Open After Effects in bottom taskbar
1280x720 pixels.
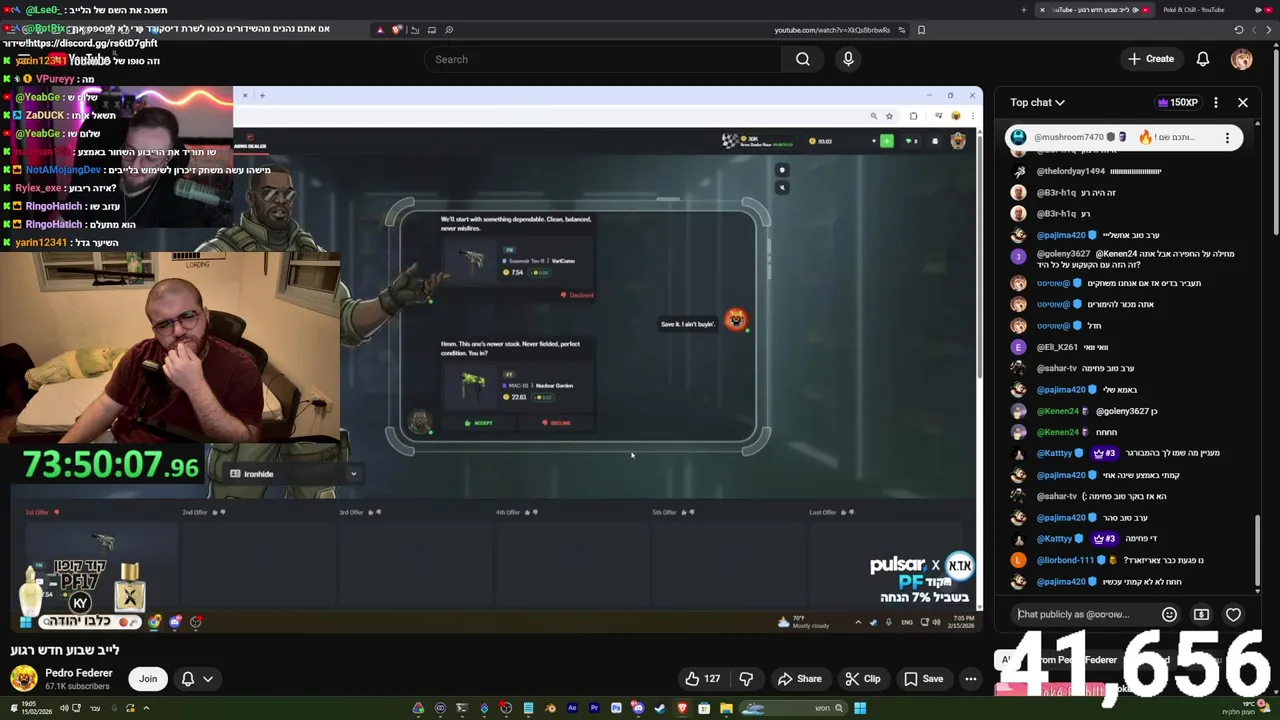(x=572, y=709)
